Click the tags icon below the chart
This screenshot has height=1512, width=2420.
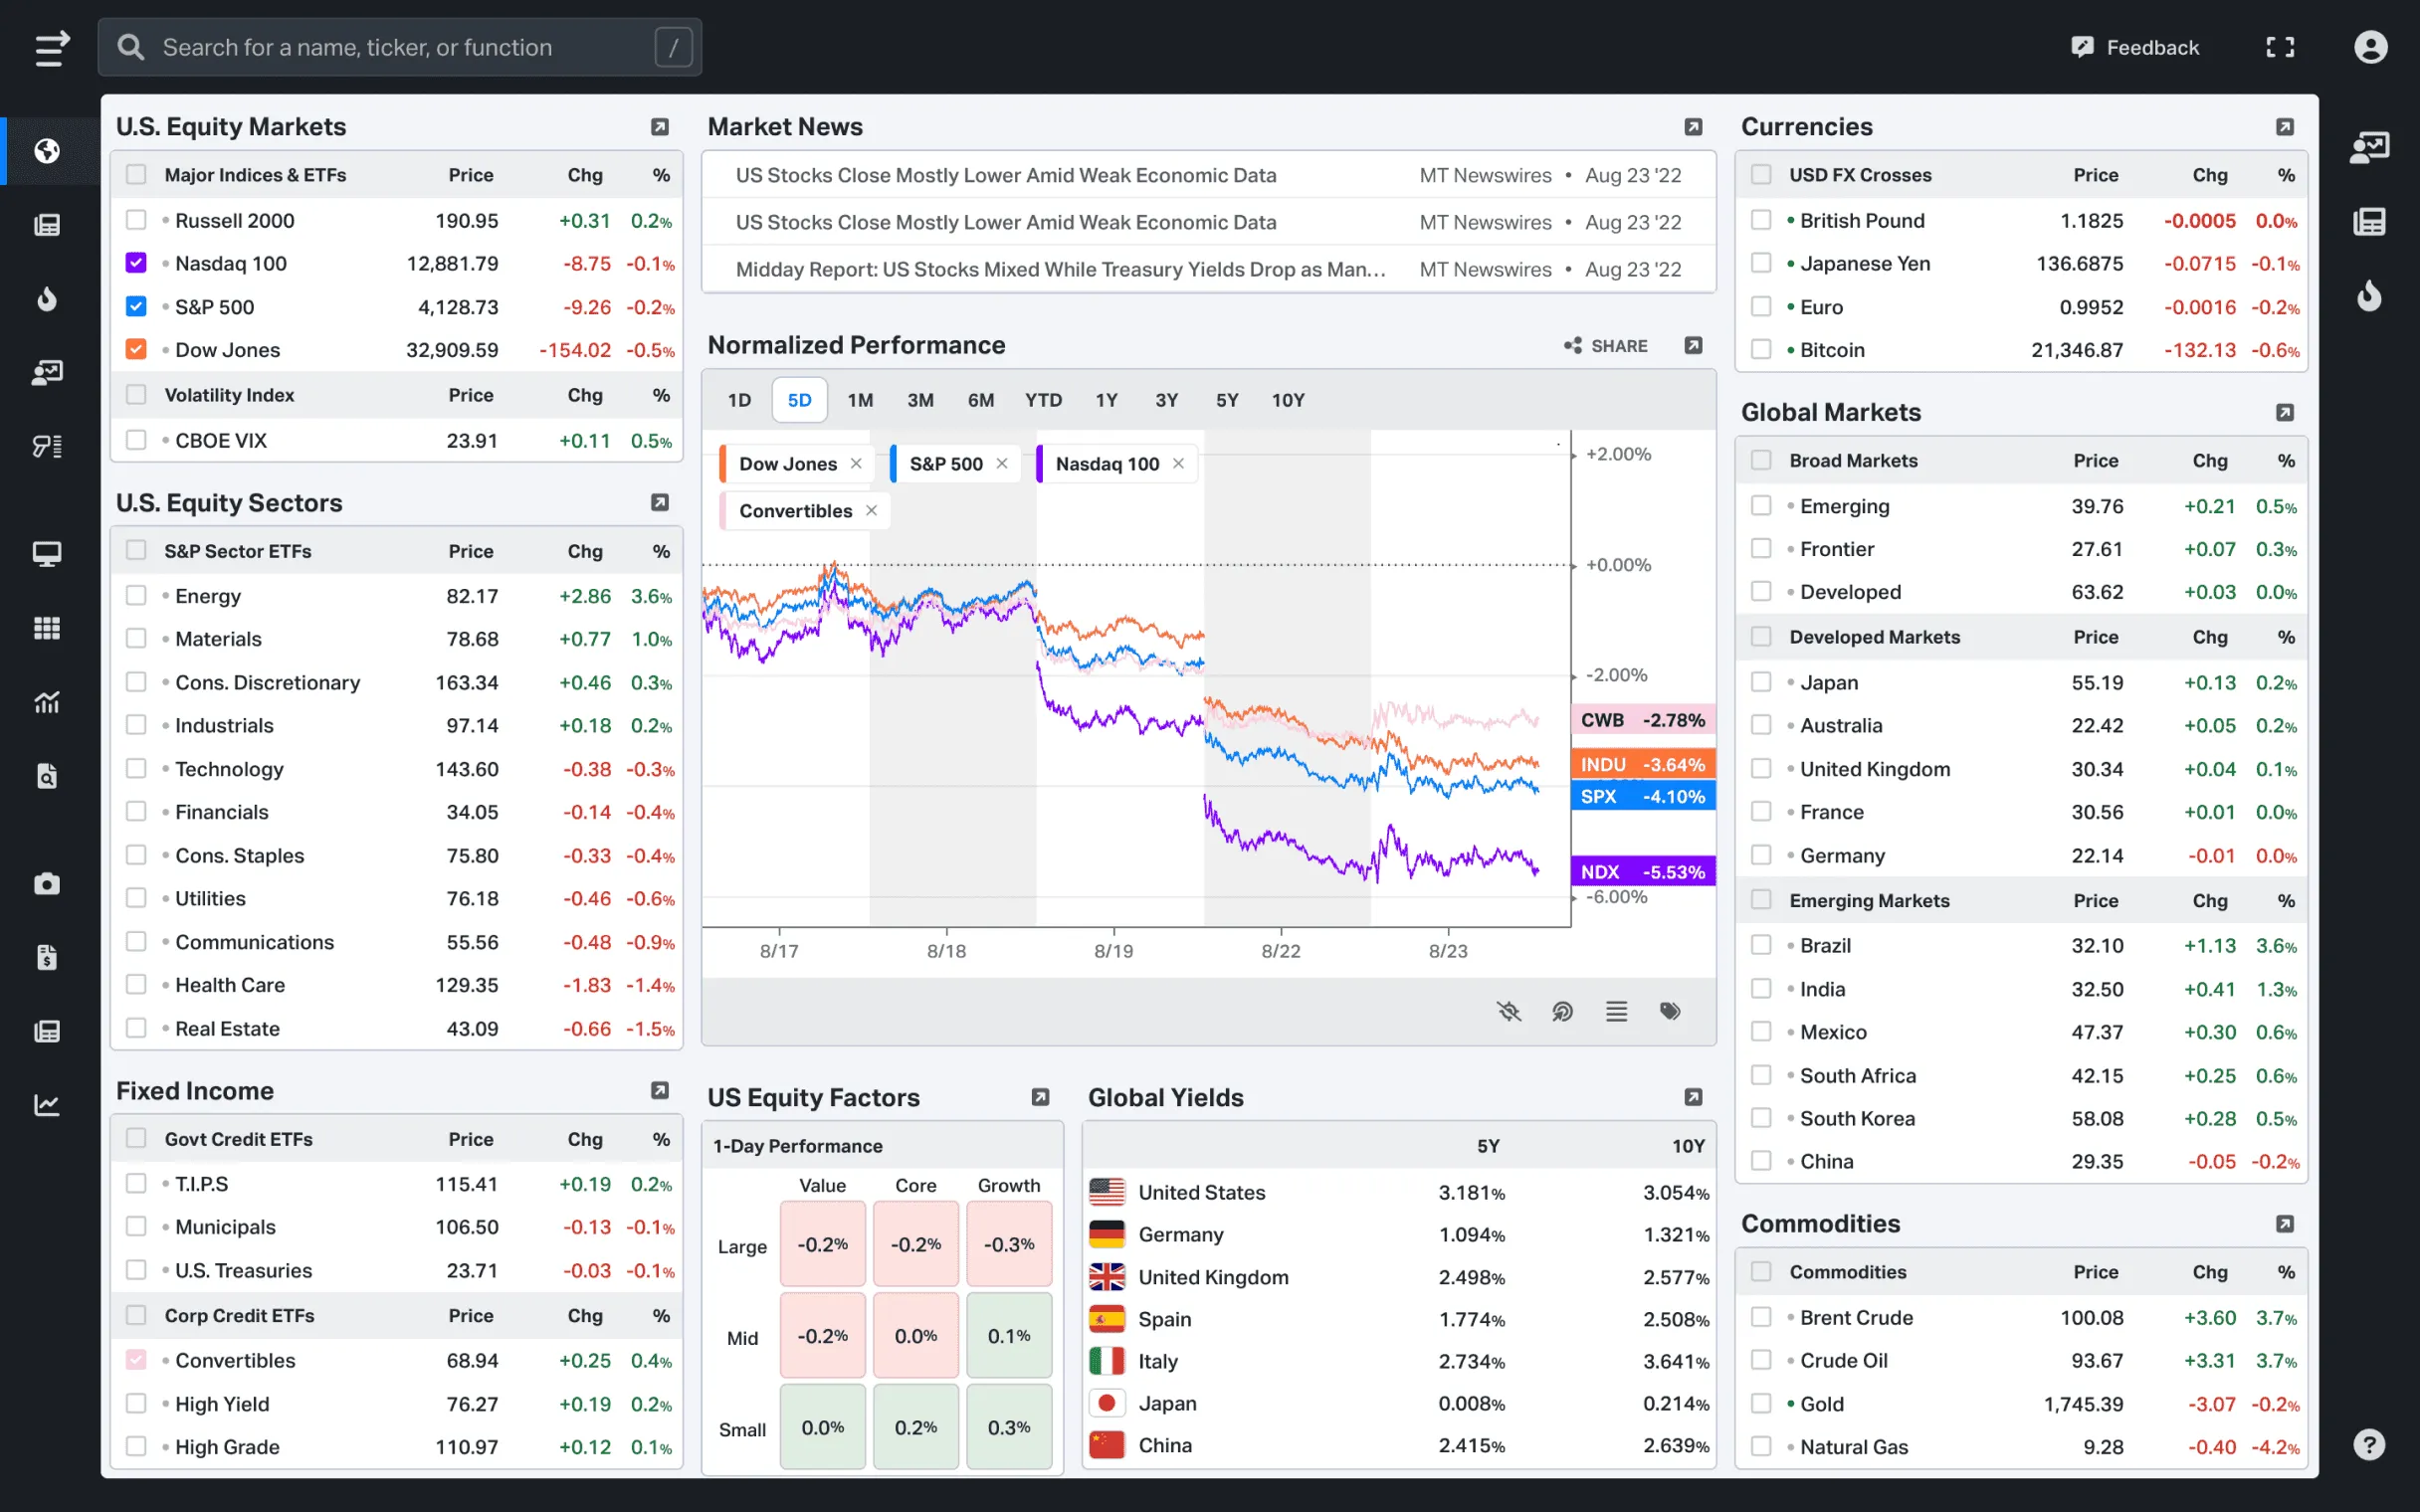[1670, 1011]
